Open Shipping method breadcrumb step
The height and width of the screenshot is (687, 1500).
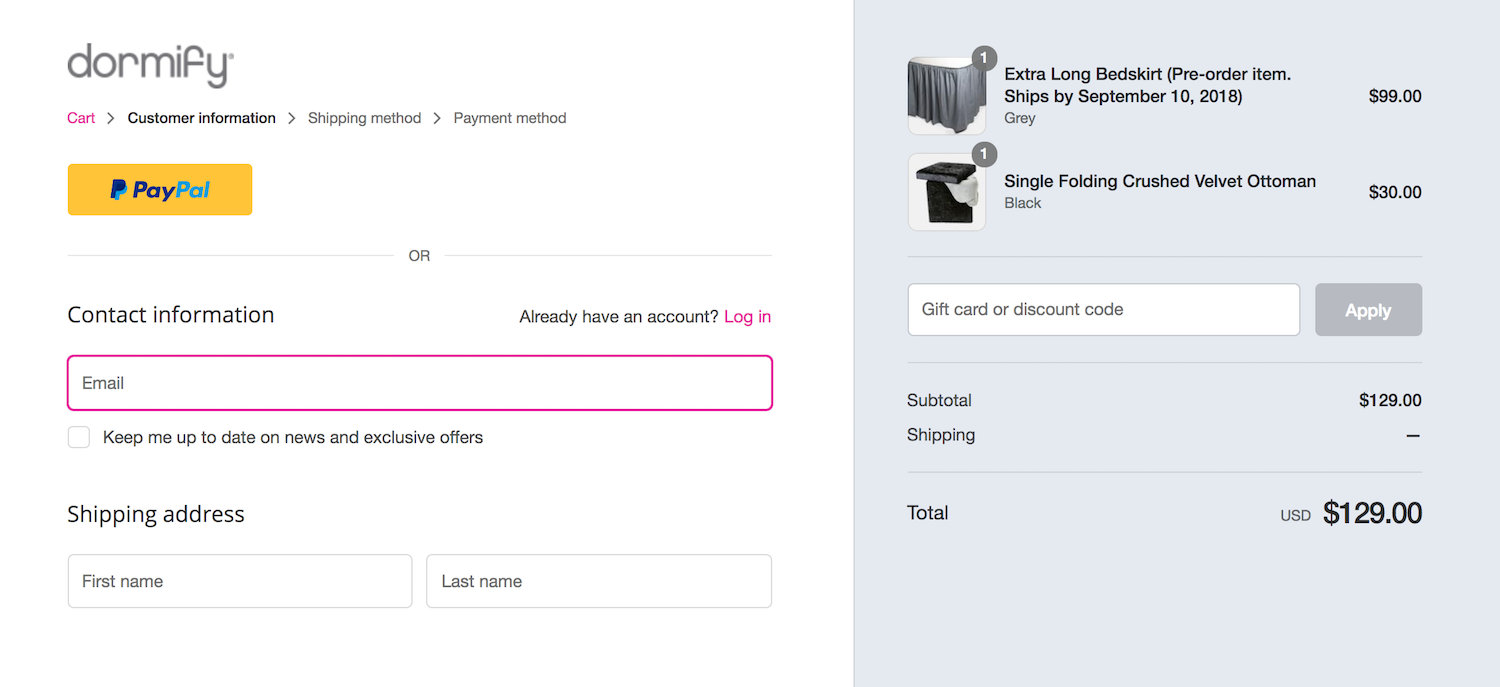[x=364, y=118]
